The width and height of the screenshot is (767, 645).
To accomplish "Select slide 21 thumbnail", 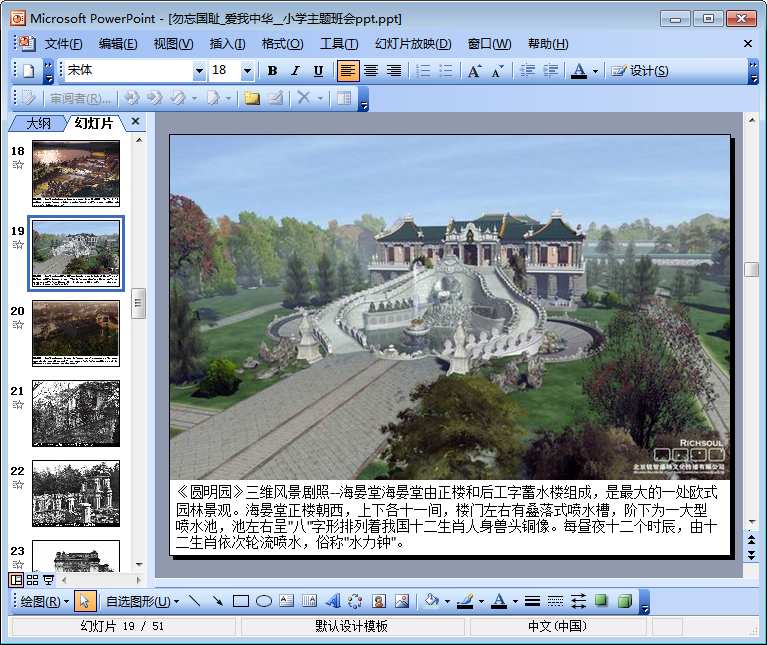I will 76,413.
